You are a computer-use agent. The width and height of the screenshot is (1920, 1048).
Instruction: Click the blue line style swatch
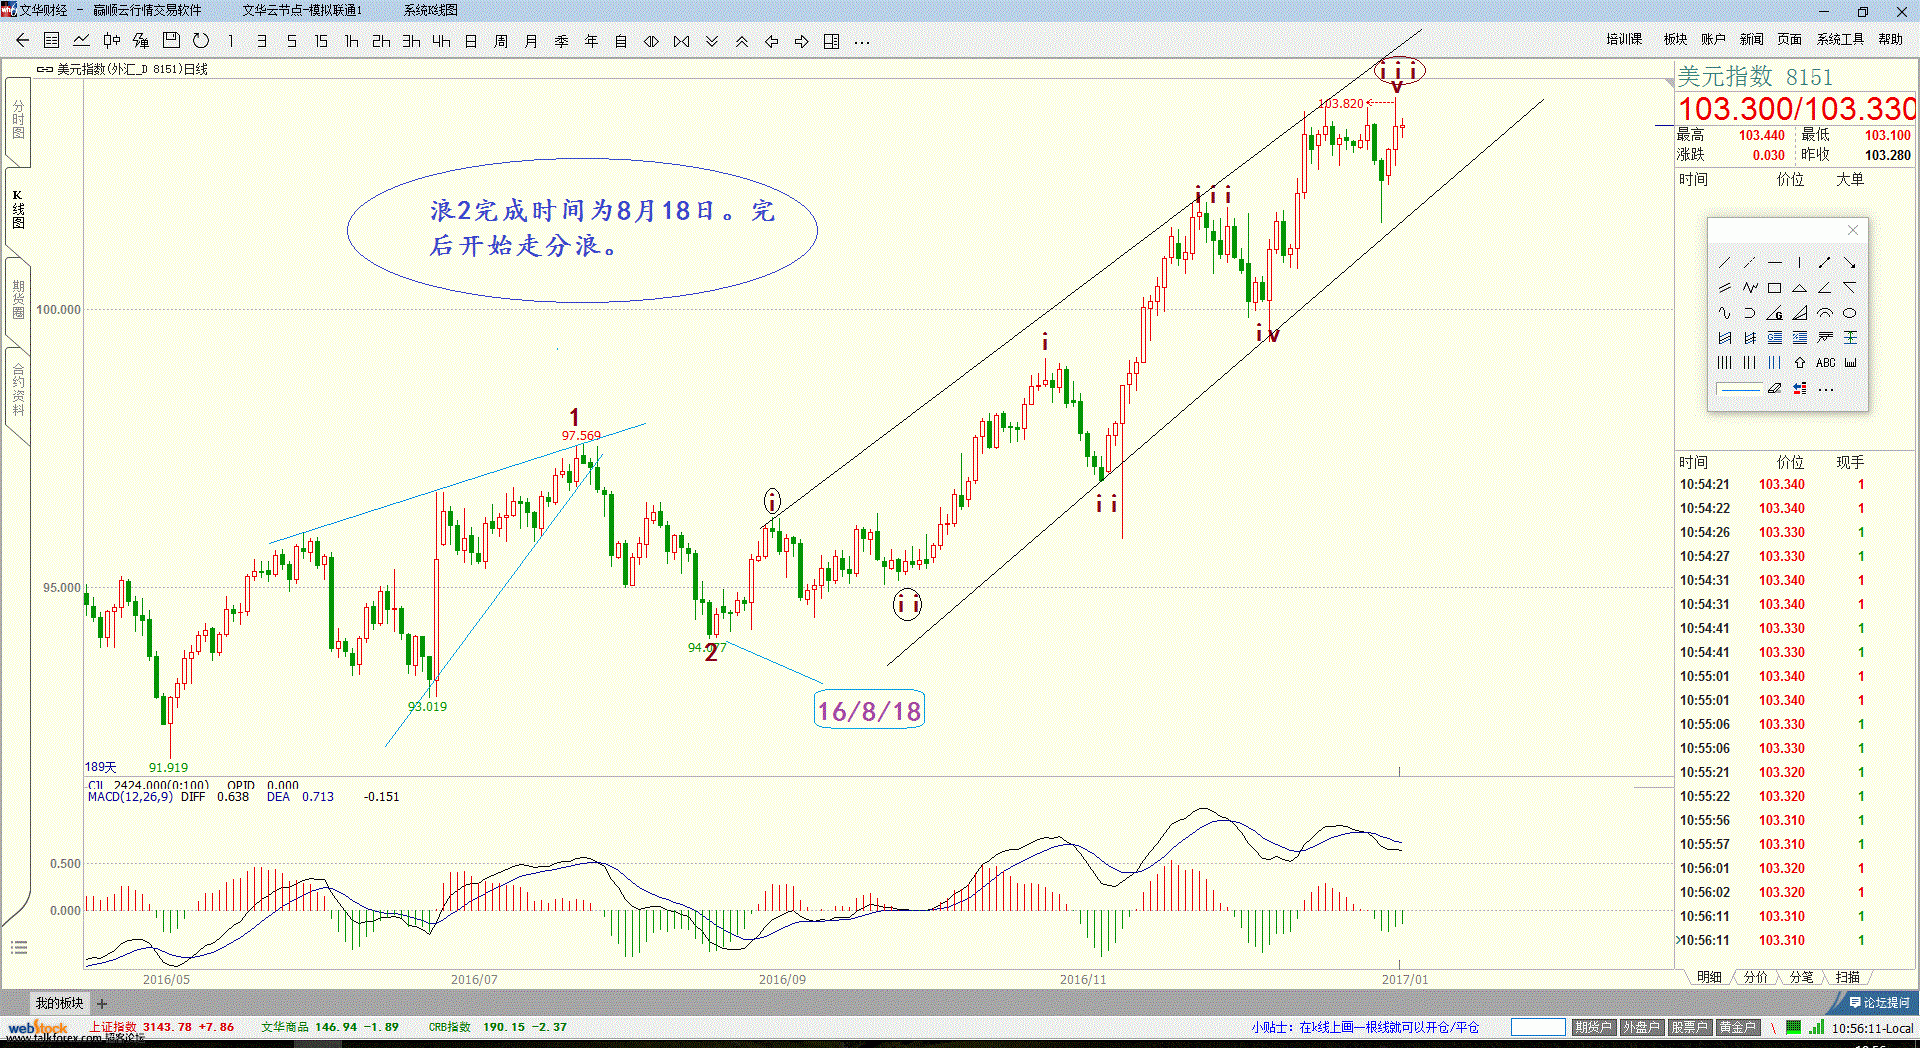(1739, 388)
